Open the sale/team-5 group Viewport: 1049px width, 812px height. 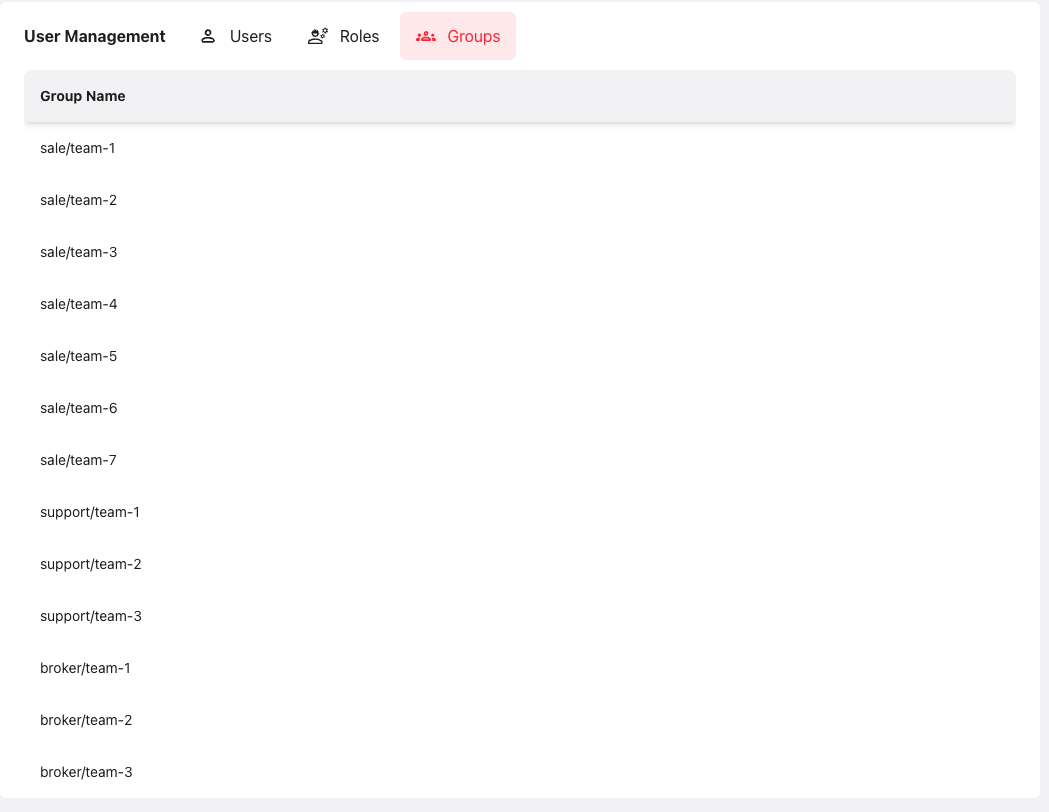pyautogui.click(x=520, y=356)
